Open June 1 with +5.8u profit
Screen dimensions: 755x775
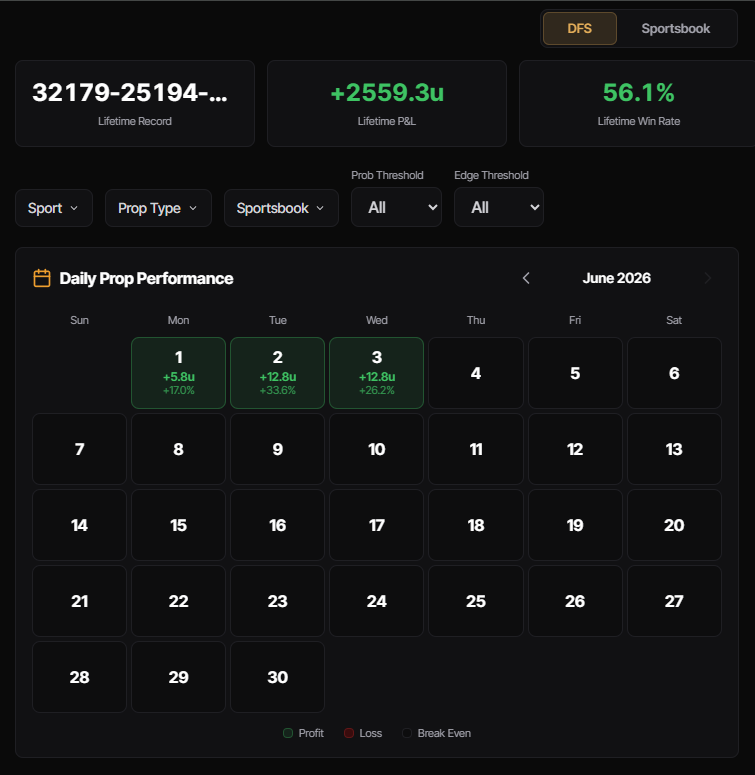coord(178,373)
